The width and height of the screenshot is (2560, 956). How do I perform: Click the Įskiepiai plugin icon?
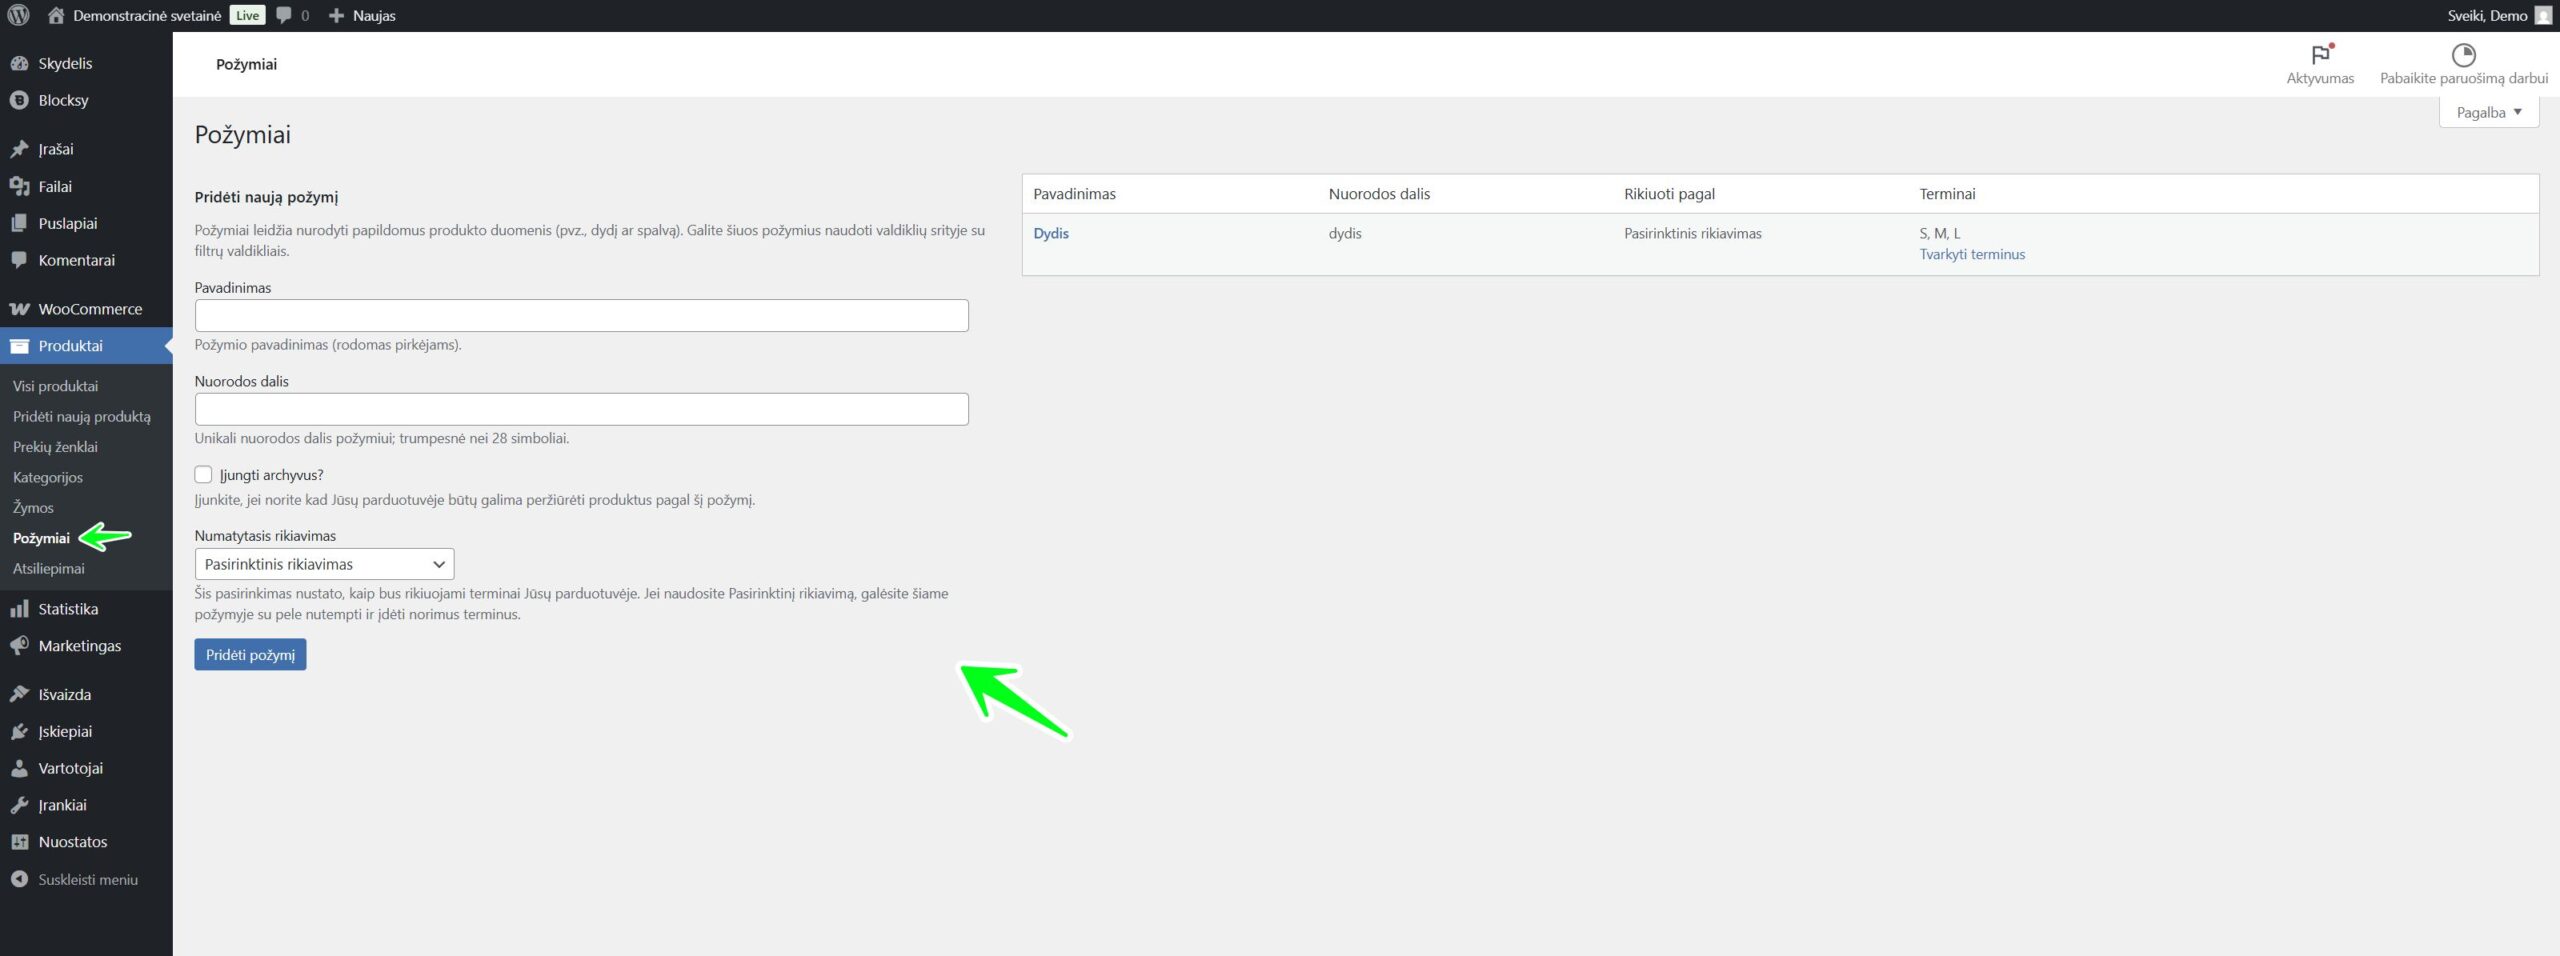point(19,732)
